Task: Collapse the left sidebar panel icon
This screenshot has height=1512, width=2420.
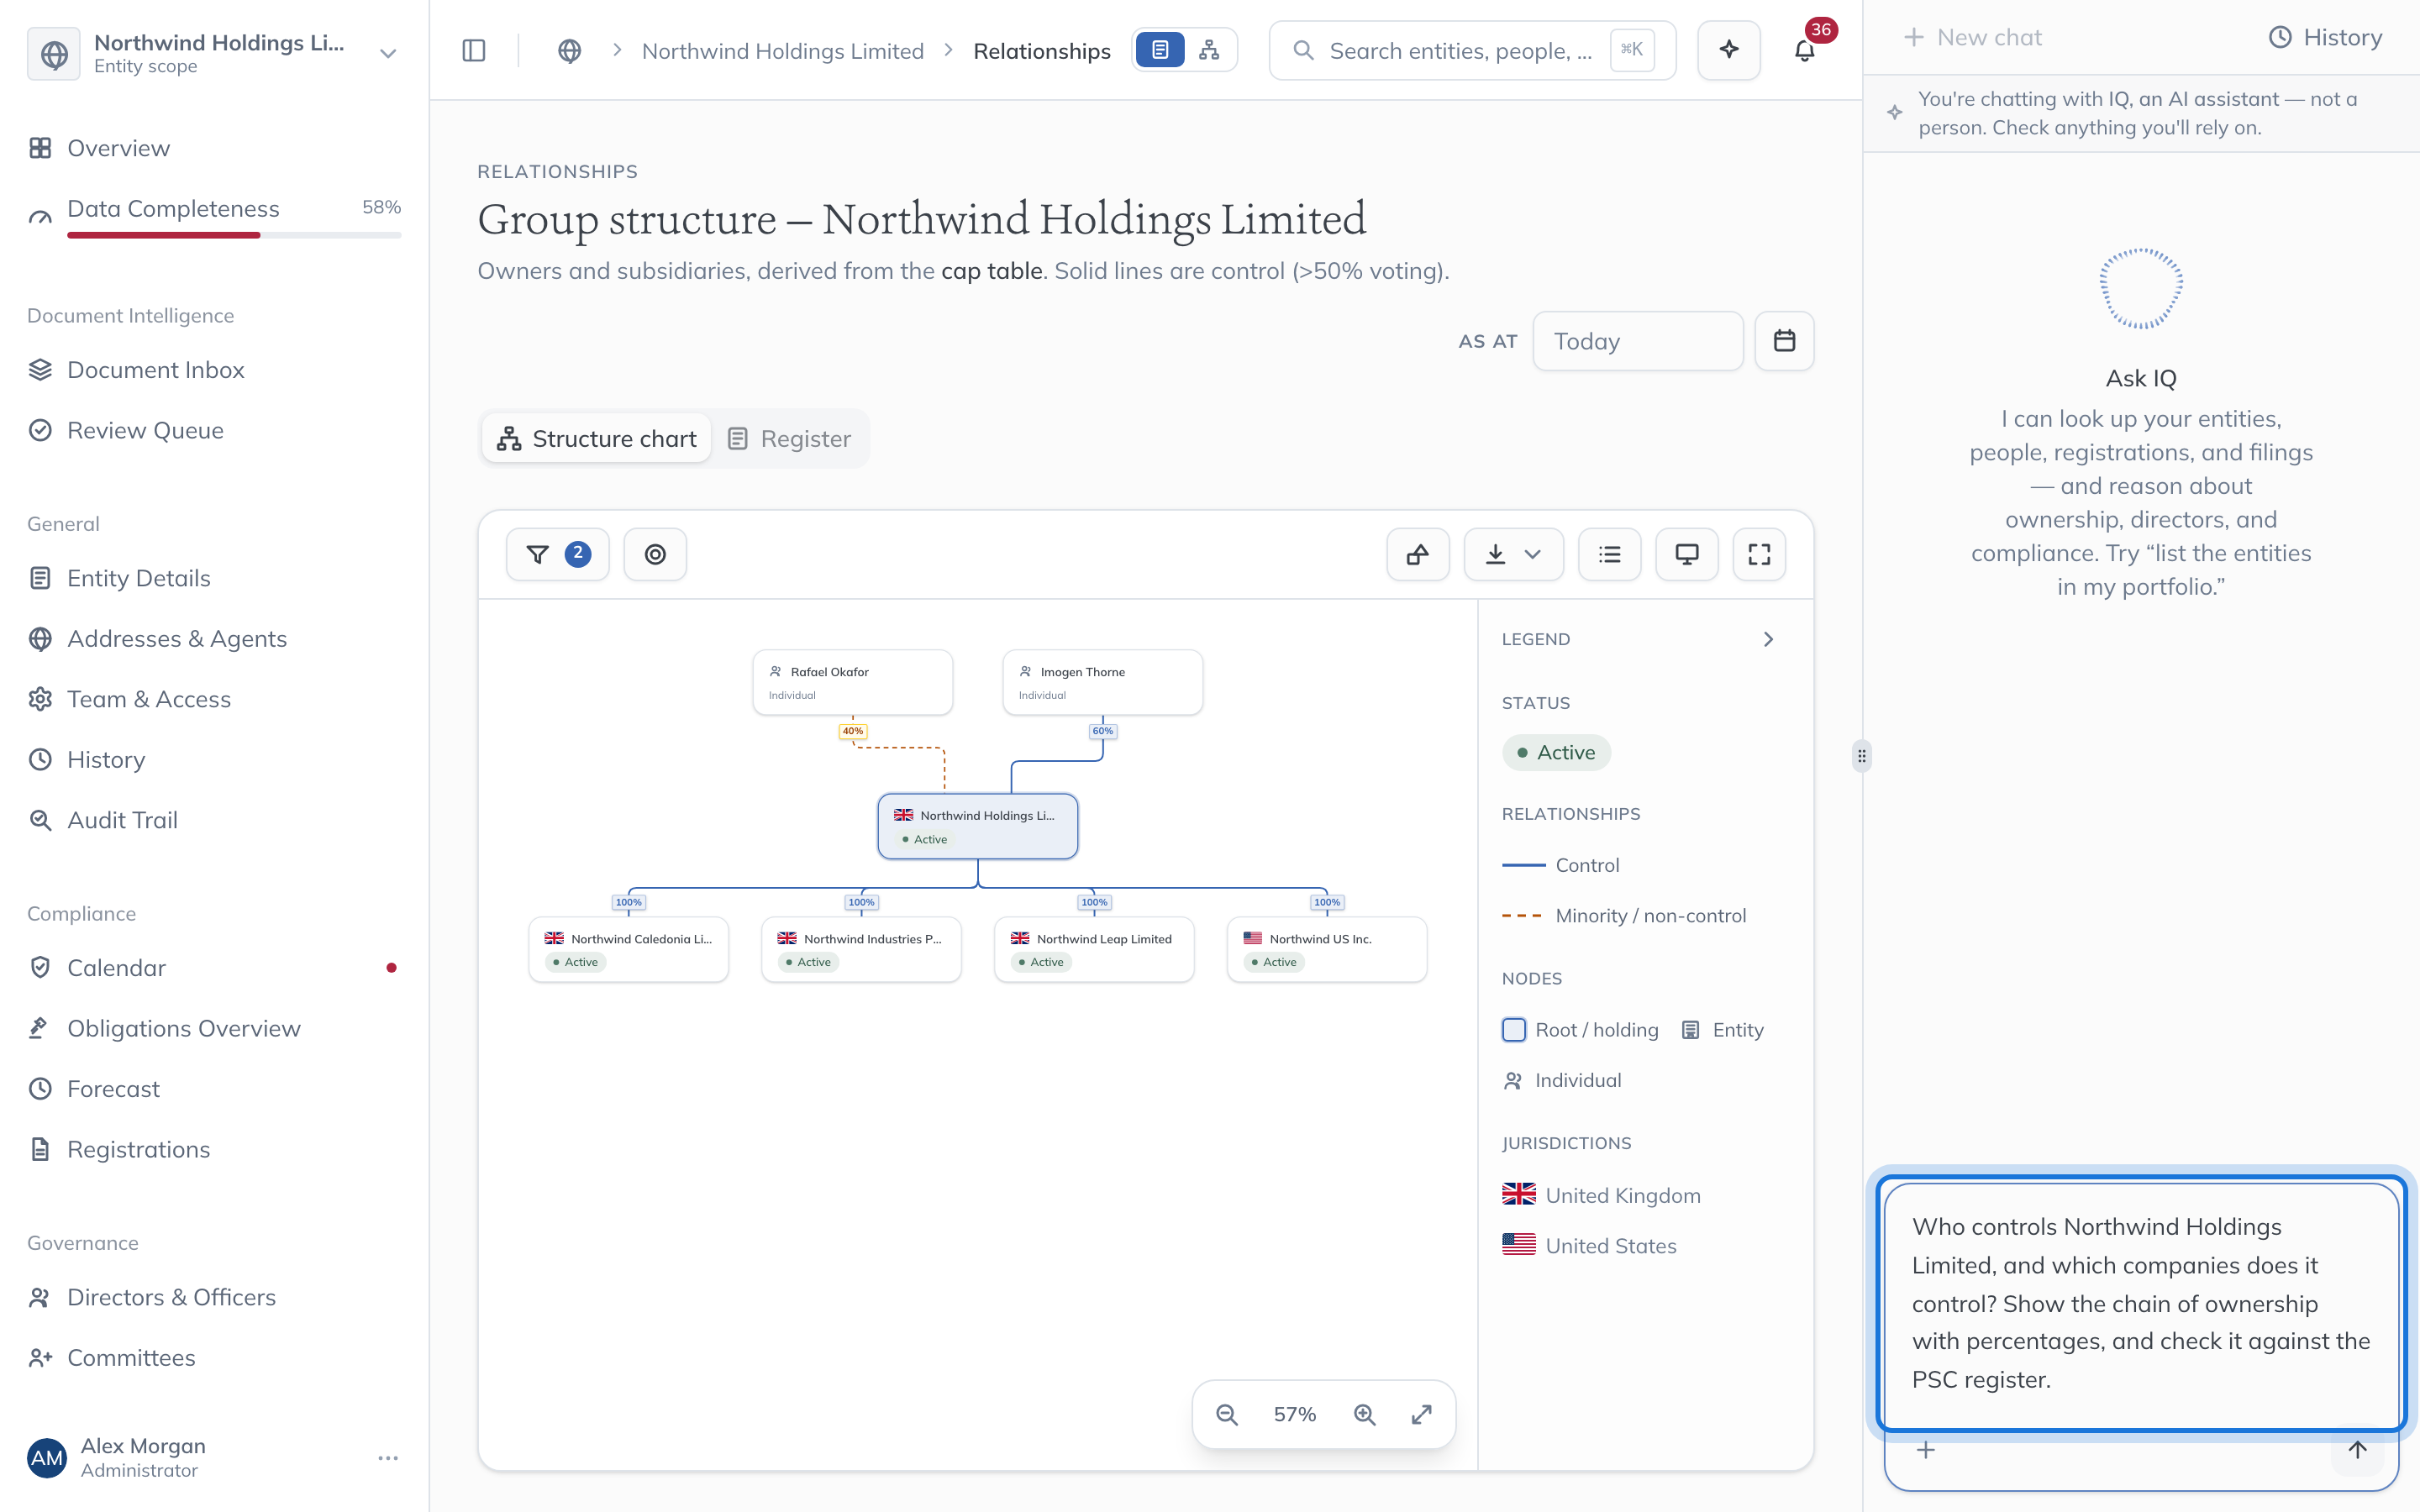Action: (x=474, y=50)
